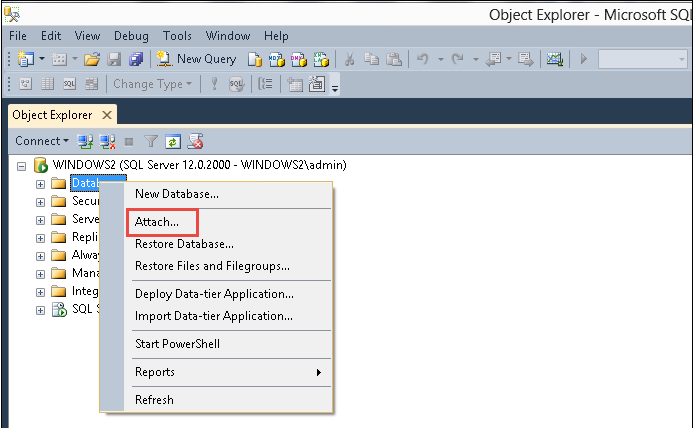Click the Open File folder icon
The image size is (700, 428).
(x=92, y=59)
